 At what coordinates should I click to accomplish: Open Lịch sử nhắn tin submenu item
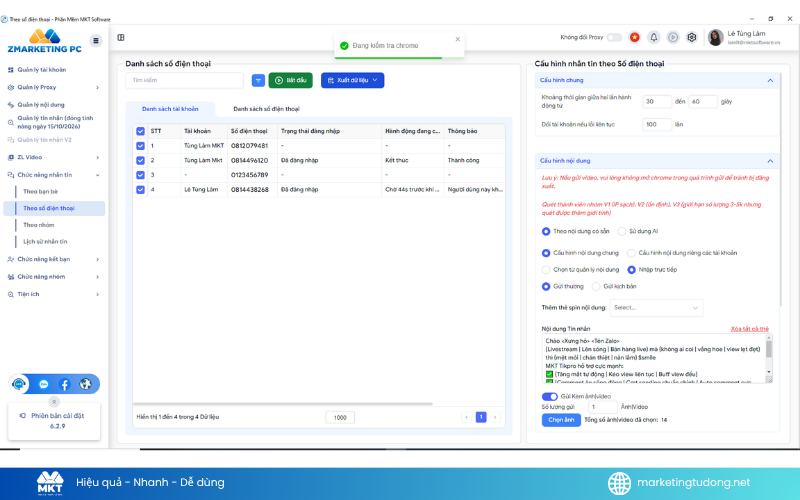coord(45,242)
